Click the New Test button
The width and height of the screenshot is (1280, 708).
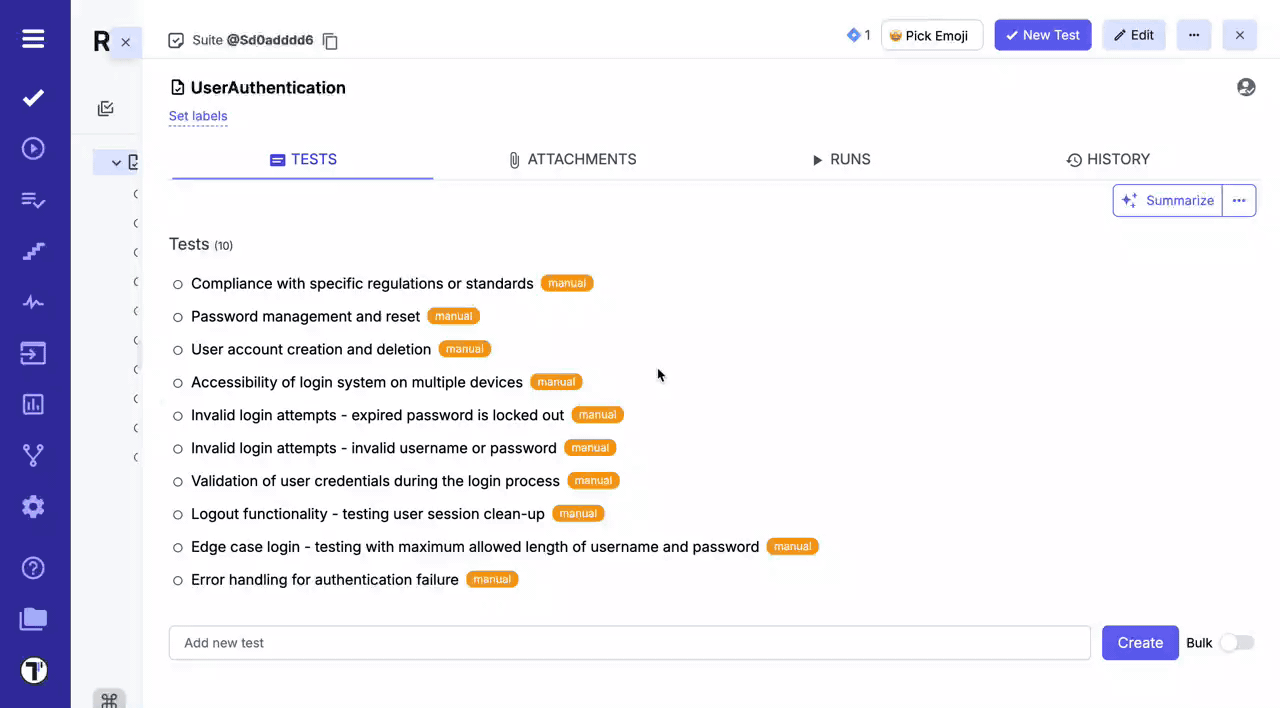coord(1043,35)
